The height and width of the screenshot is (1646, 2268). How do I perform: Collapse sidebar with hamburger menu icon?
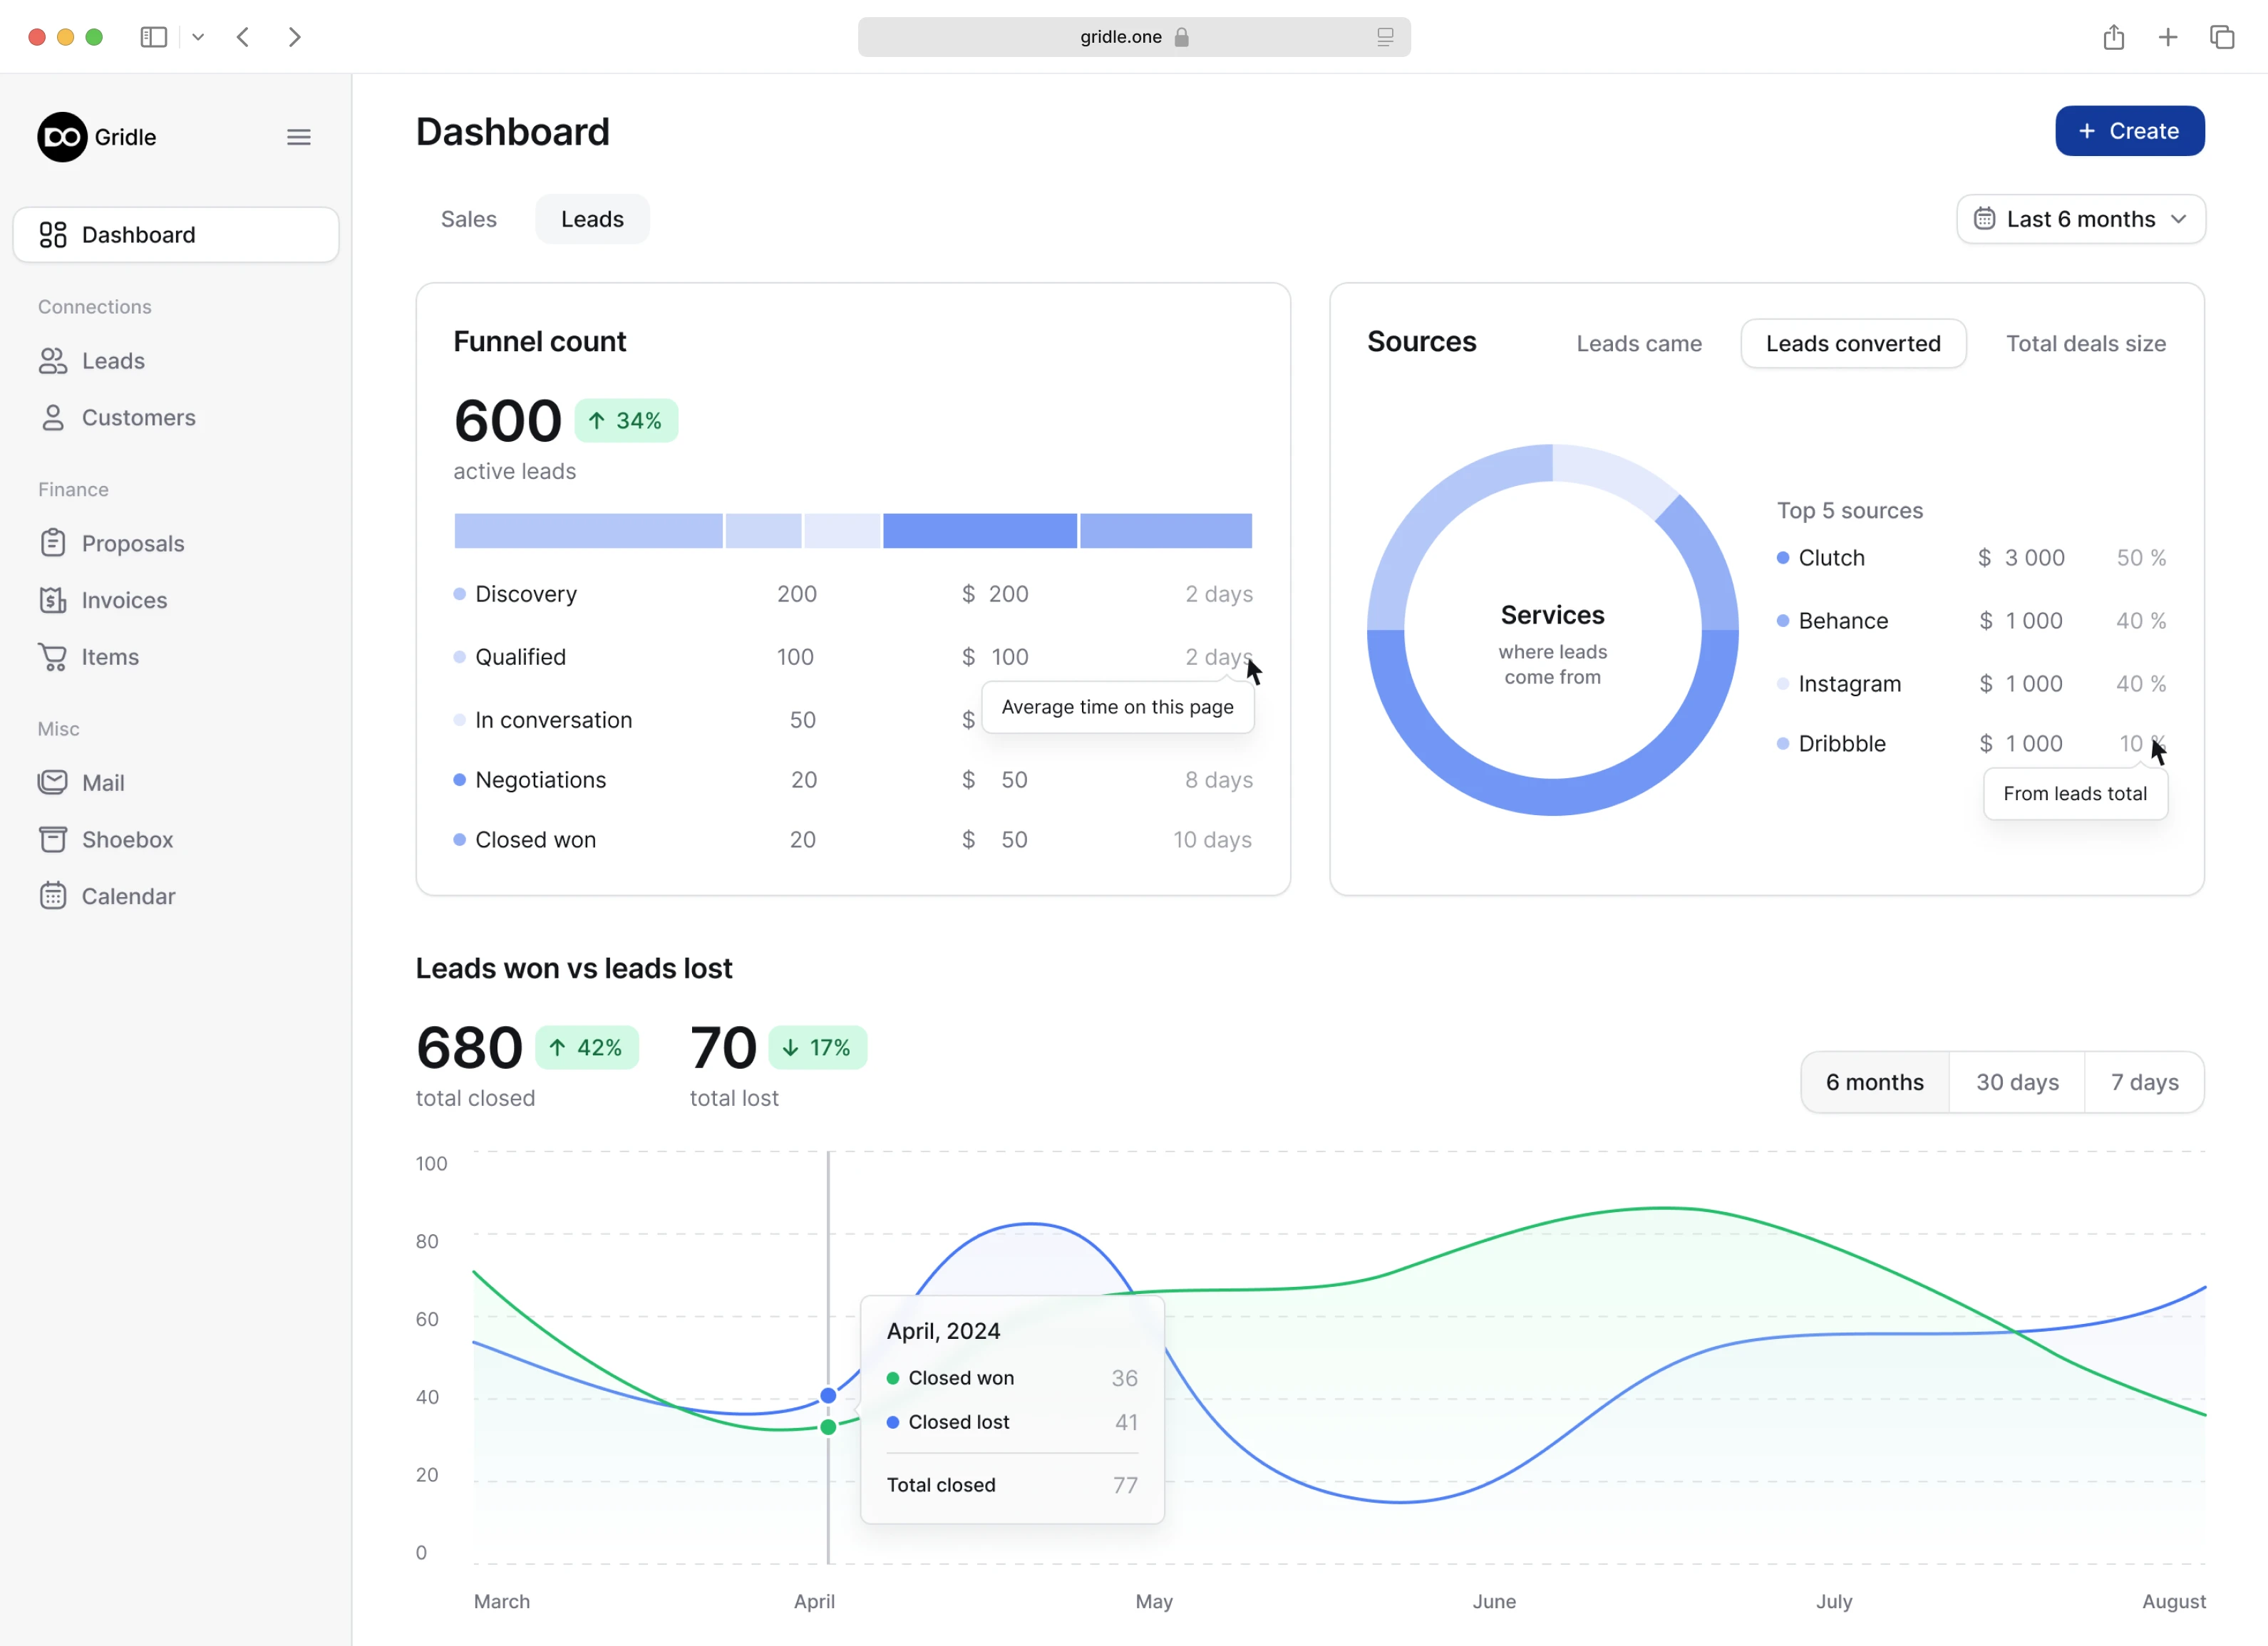tap(298, 137)
